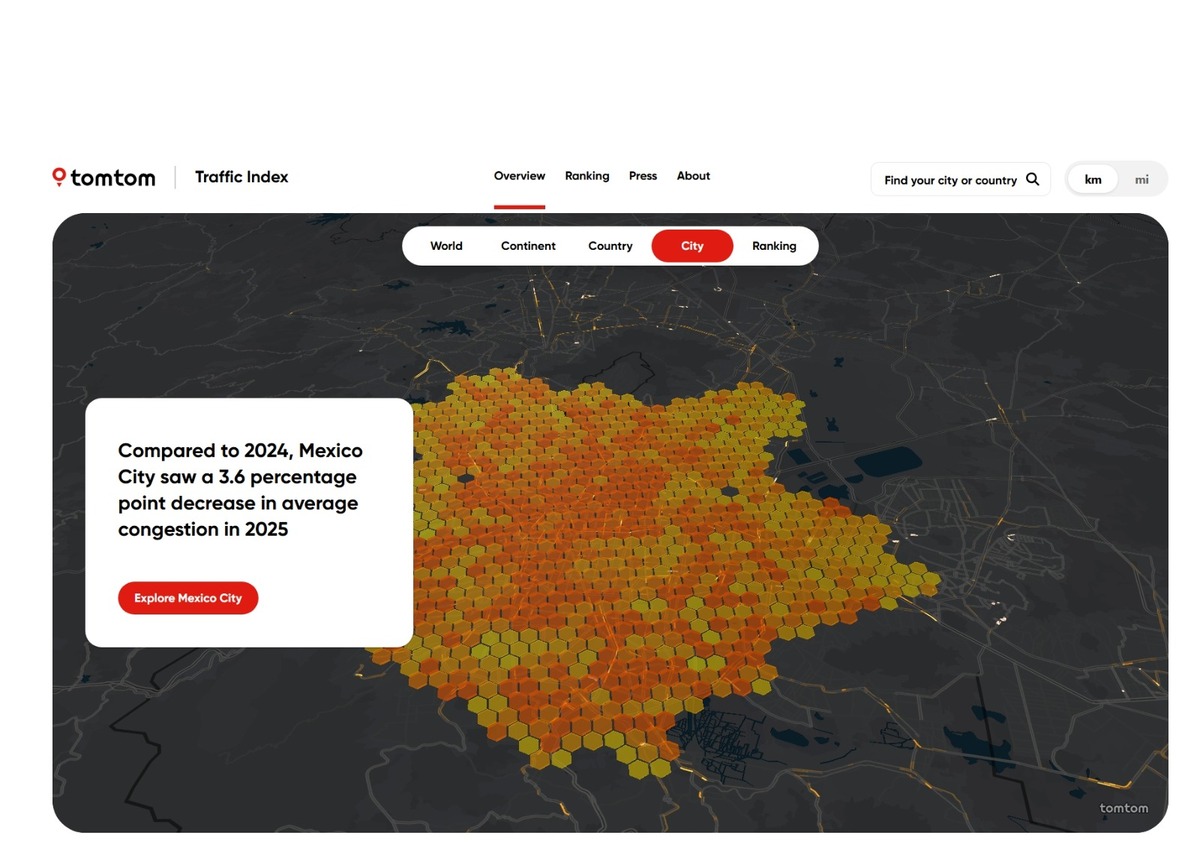Select the active City tab
The height and width of the screenshot is (844, 1200).
[692, 246]
